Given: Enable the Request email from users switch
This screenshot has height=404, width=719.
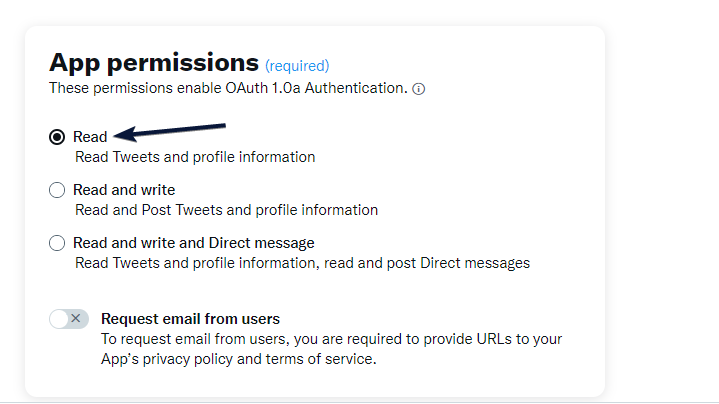Looking at the screenshot, I should [69, 319].
